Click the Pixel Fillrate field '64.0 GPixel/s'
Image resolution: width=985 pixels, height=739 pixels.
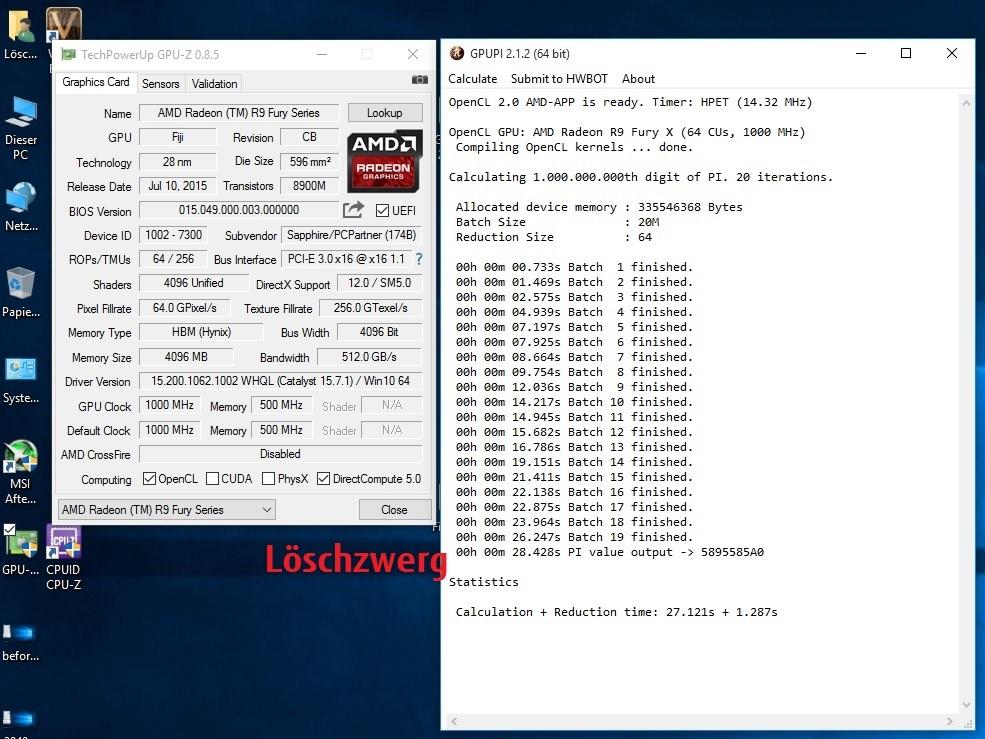(x=185, y=308)
